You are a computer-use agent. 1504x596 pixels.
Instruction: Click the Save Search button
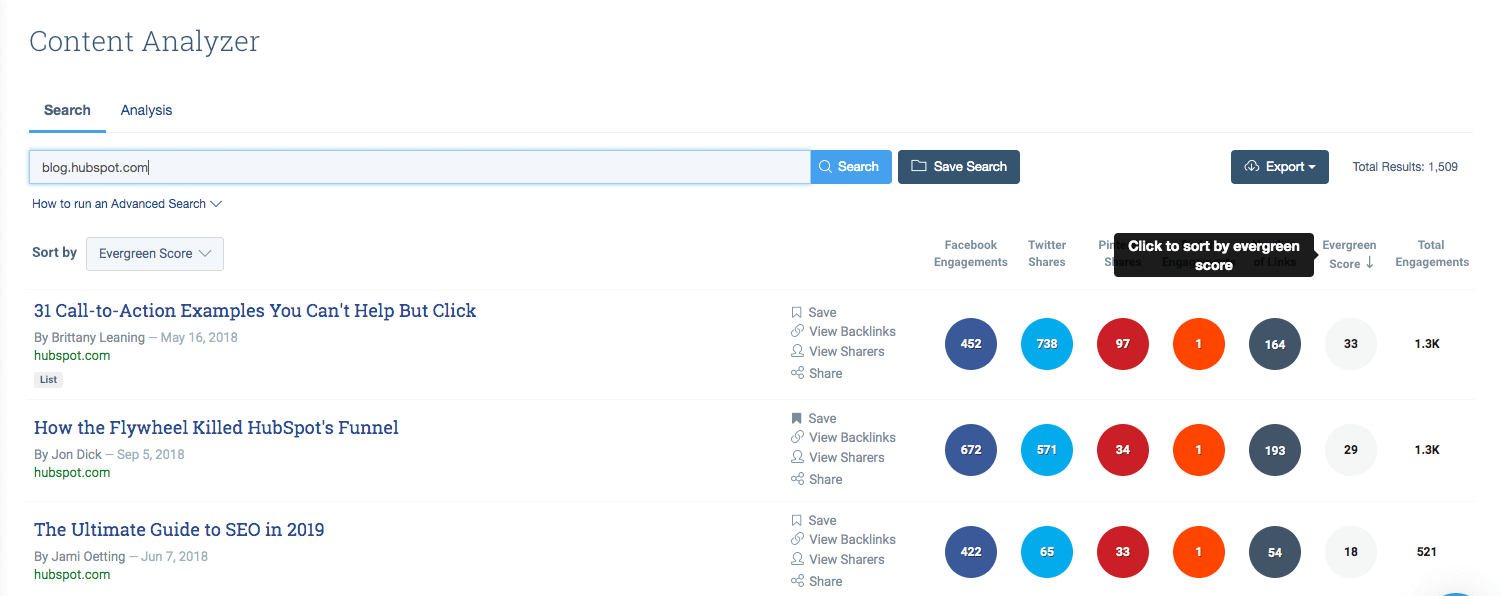tap(959, 167)
